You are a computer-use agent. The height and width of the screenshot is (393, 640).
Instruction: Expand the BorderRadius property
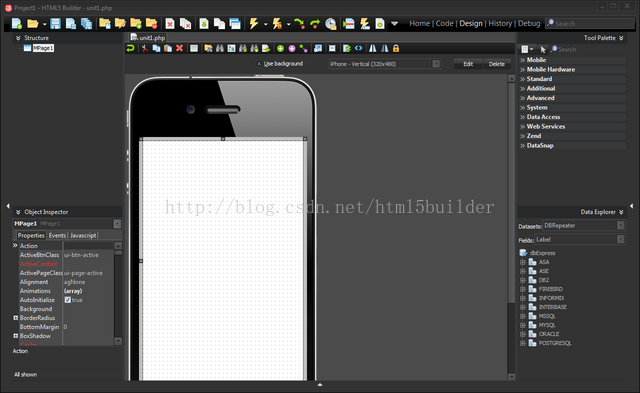pos(16,318)
